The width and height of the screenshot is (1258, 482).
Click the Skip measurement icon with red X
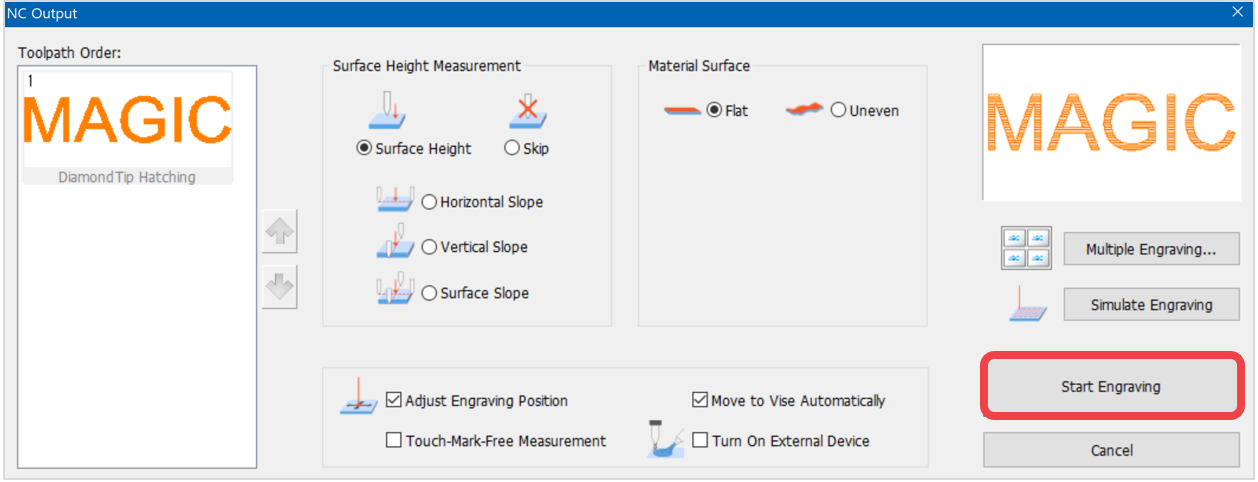[x=527, y=112]
